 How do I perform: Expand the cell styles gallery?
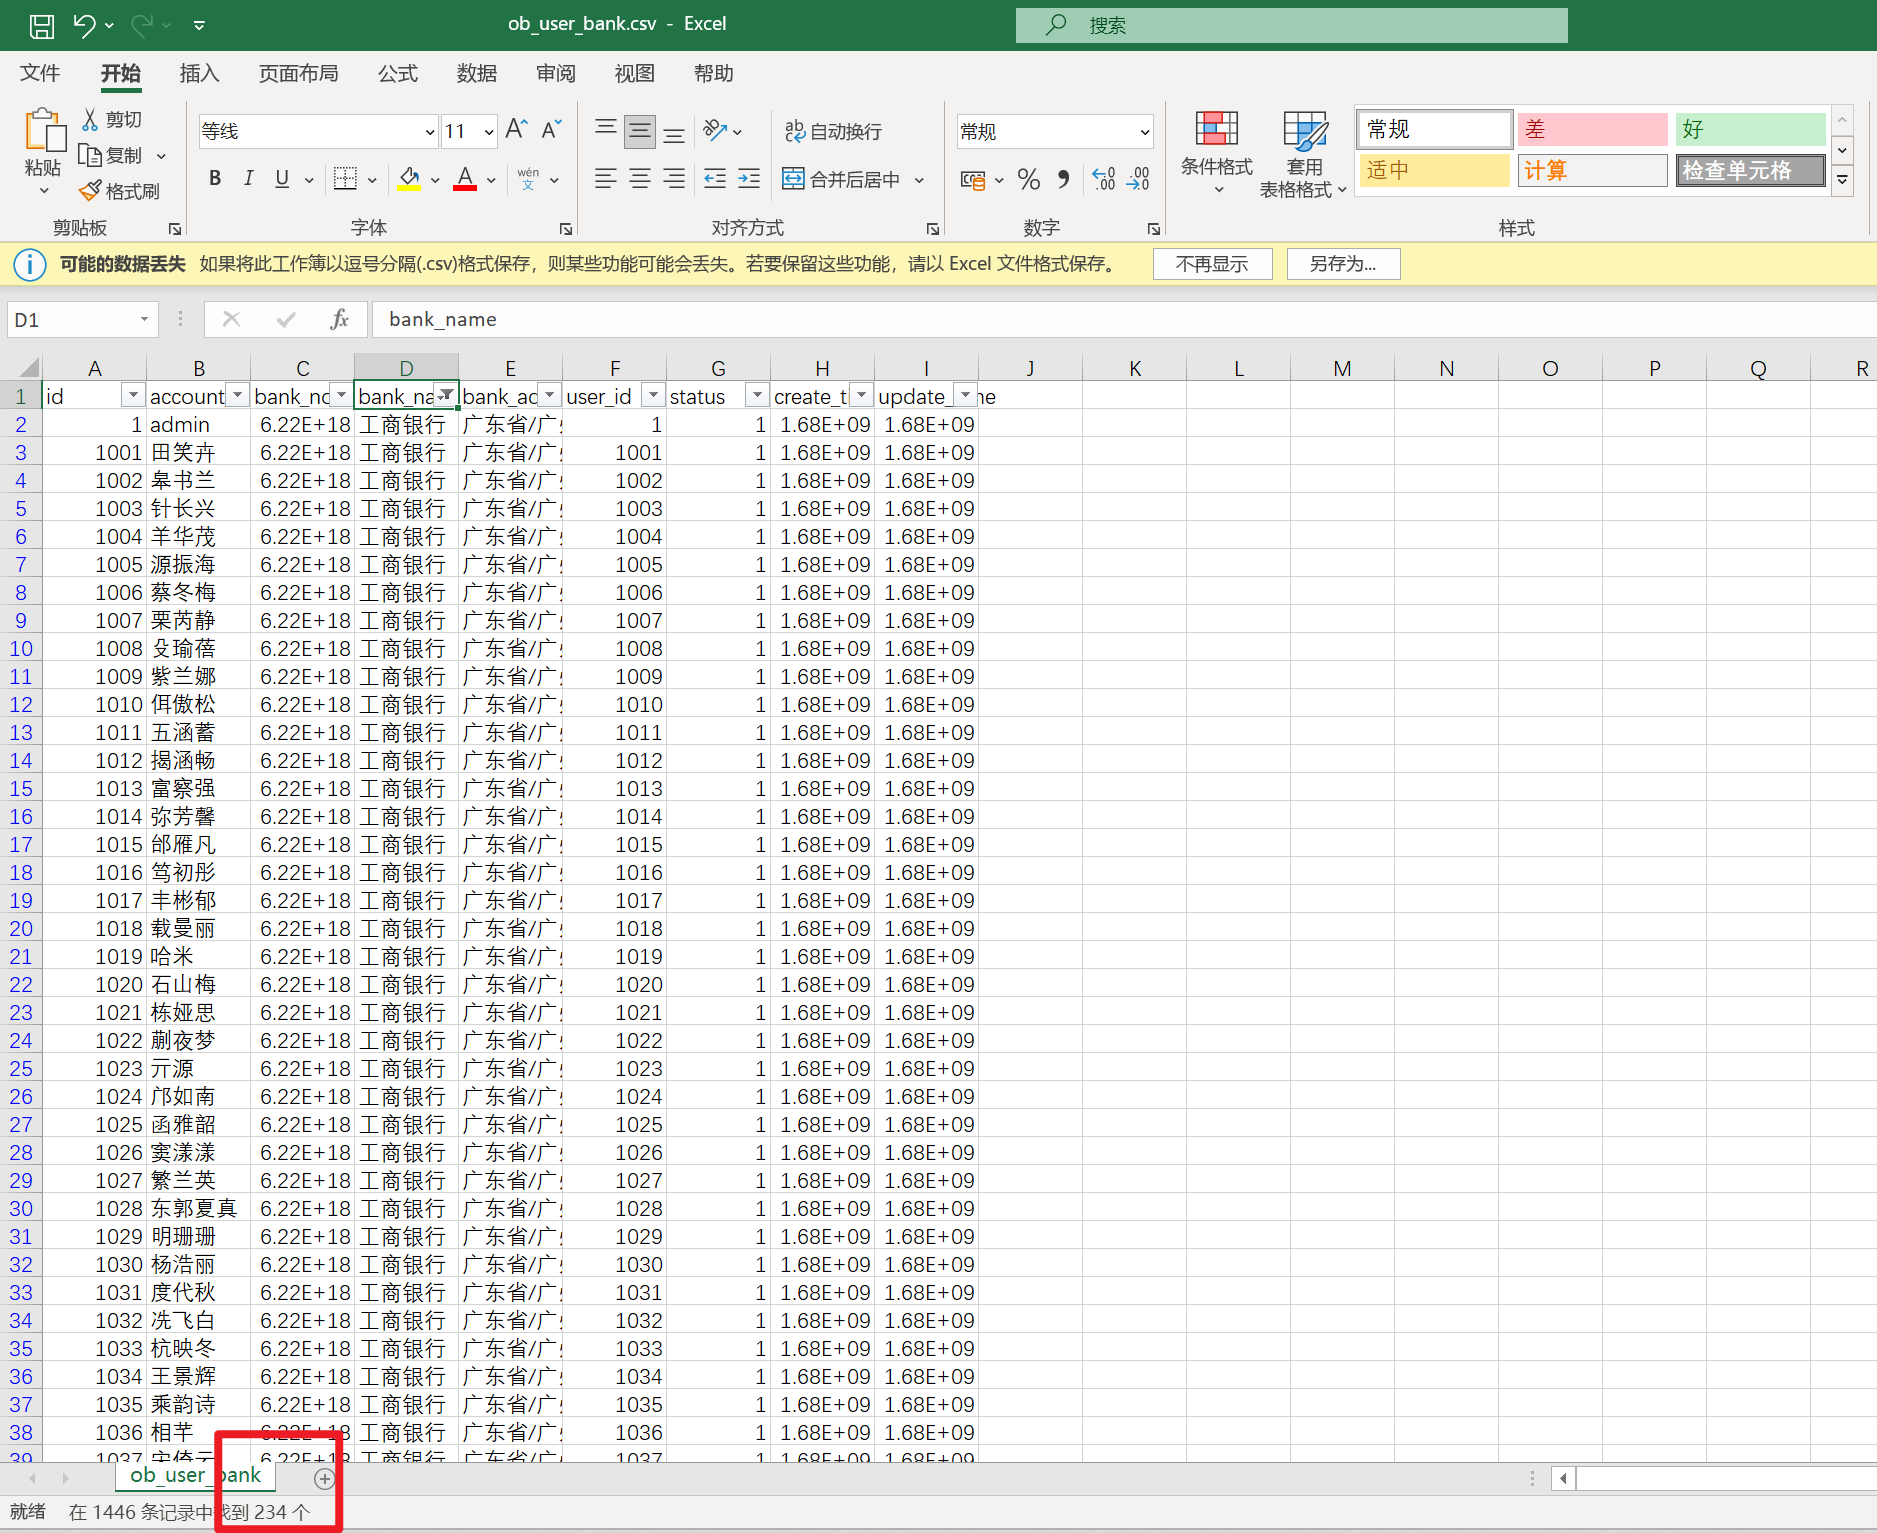pos(1842,180)
